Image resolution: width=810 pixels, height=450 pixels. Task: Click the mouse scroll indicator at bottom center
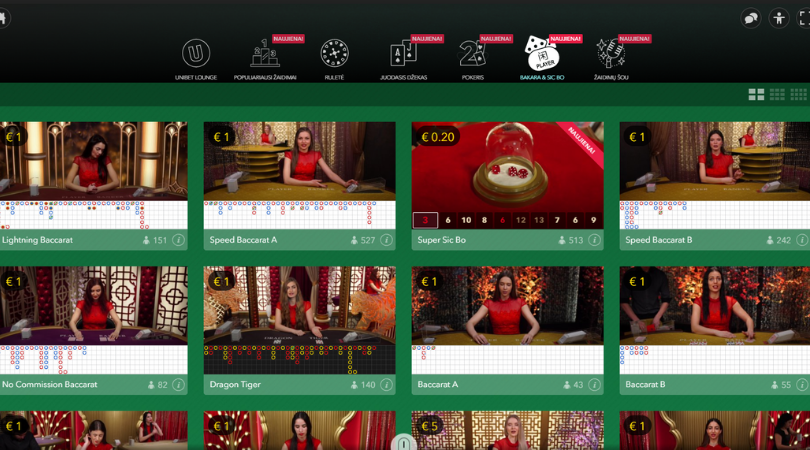coord(403,443)
